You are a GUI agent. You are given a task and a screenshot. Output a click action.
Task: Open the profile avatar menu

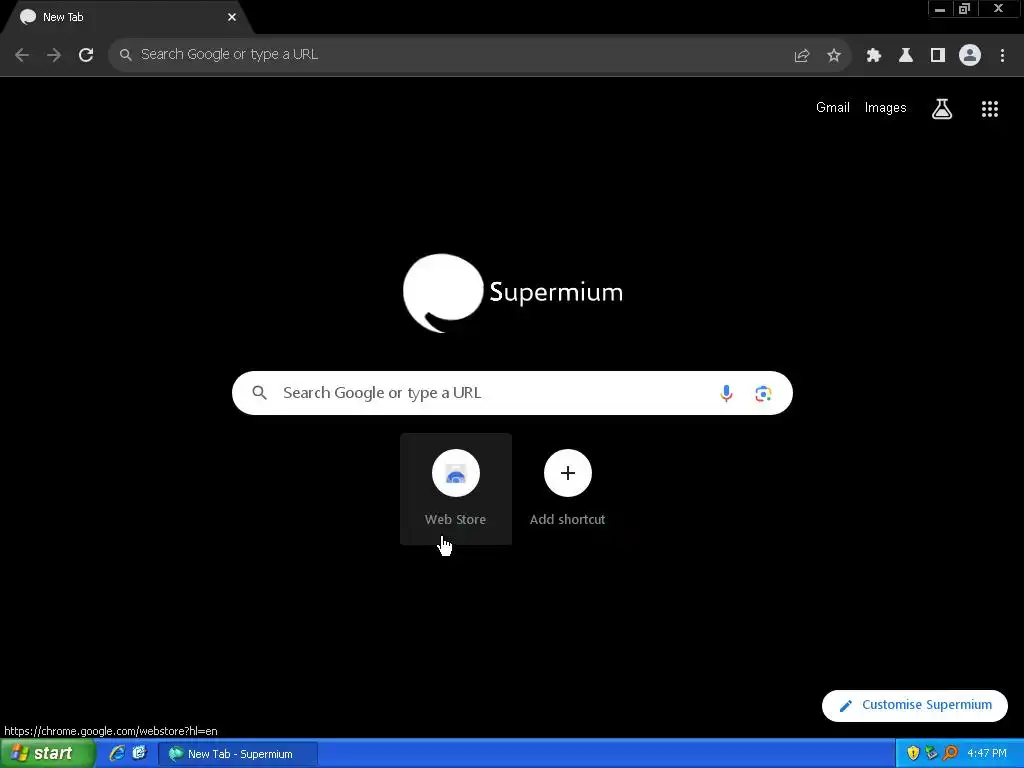[x=970, y=56]
